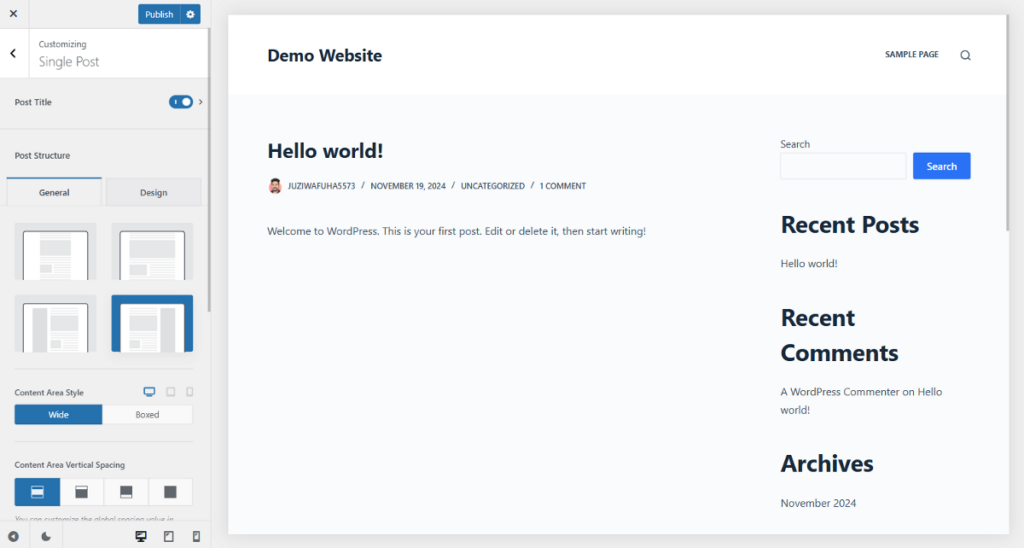Click the blue Search button

(x=942, y=166)
